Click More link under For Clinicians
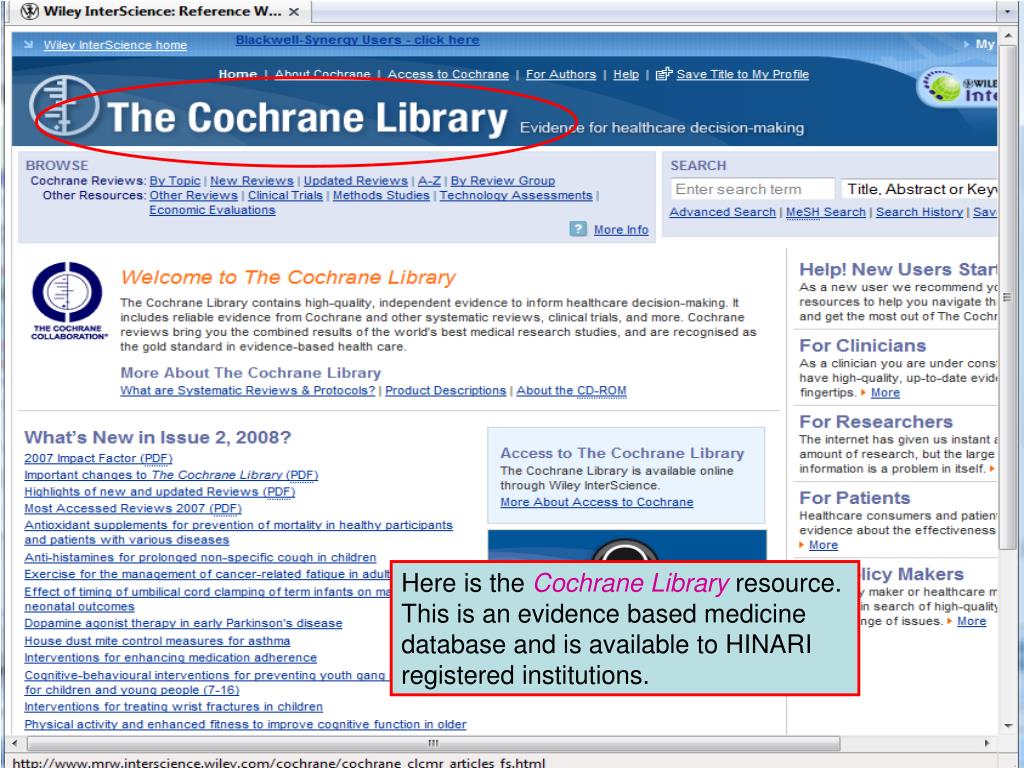 pyautogui.click(x=886, y=393)
